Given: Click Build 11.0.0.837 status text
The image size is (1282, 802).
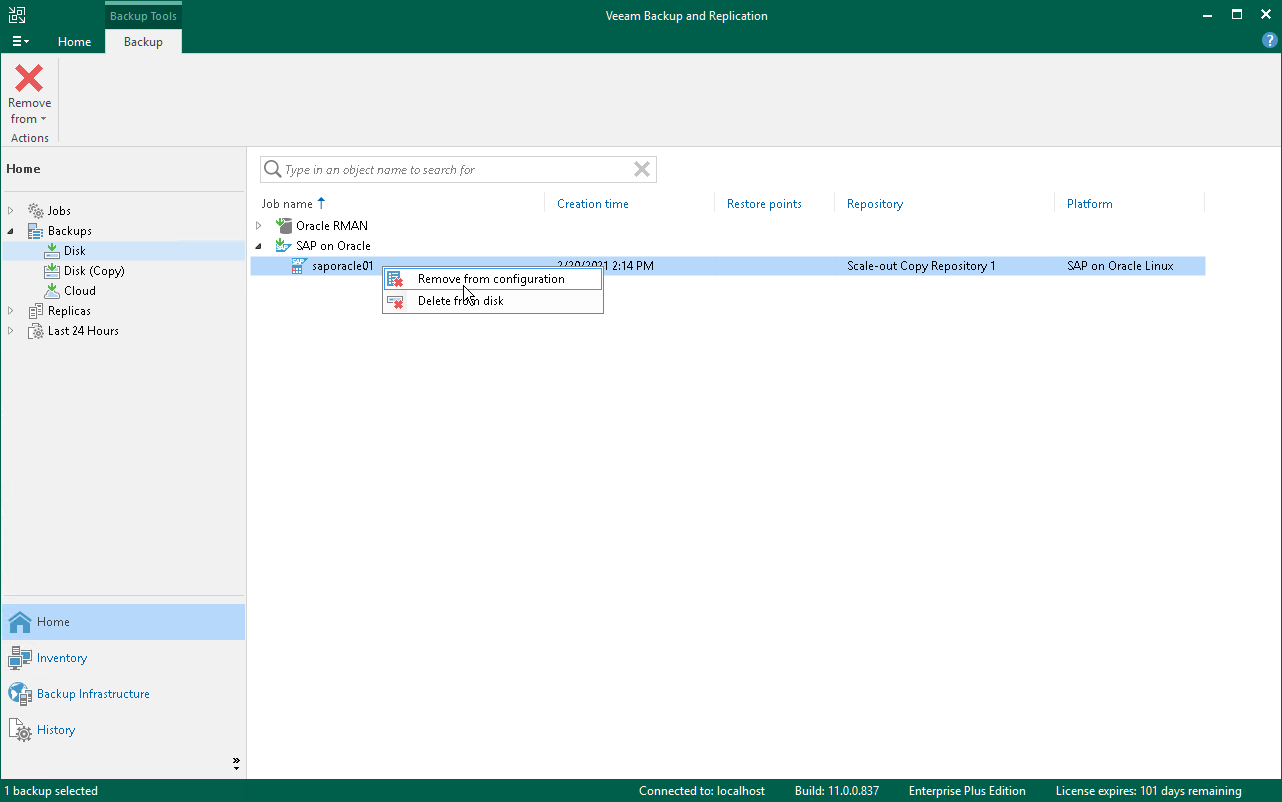Looking at the screenshot, I should tap(836, 791).
